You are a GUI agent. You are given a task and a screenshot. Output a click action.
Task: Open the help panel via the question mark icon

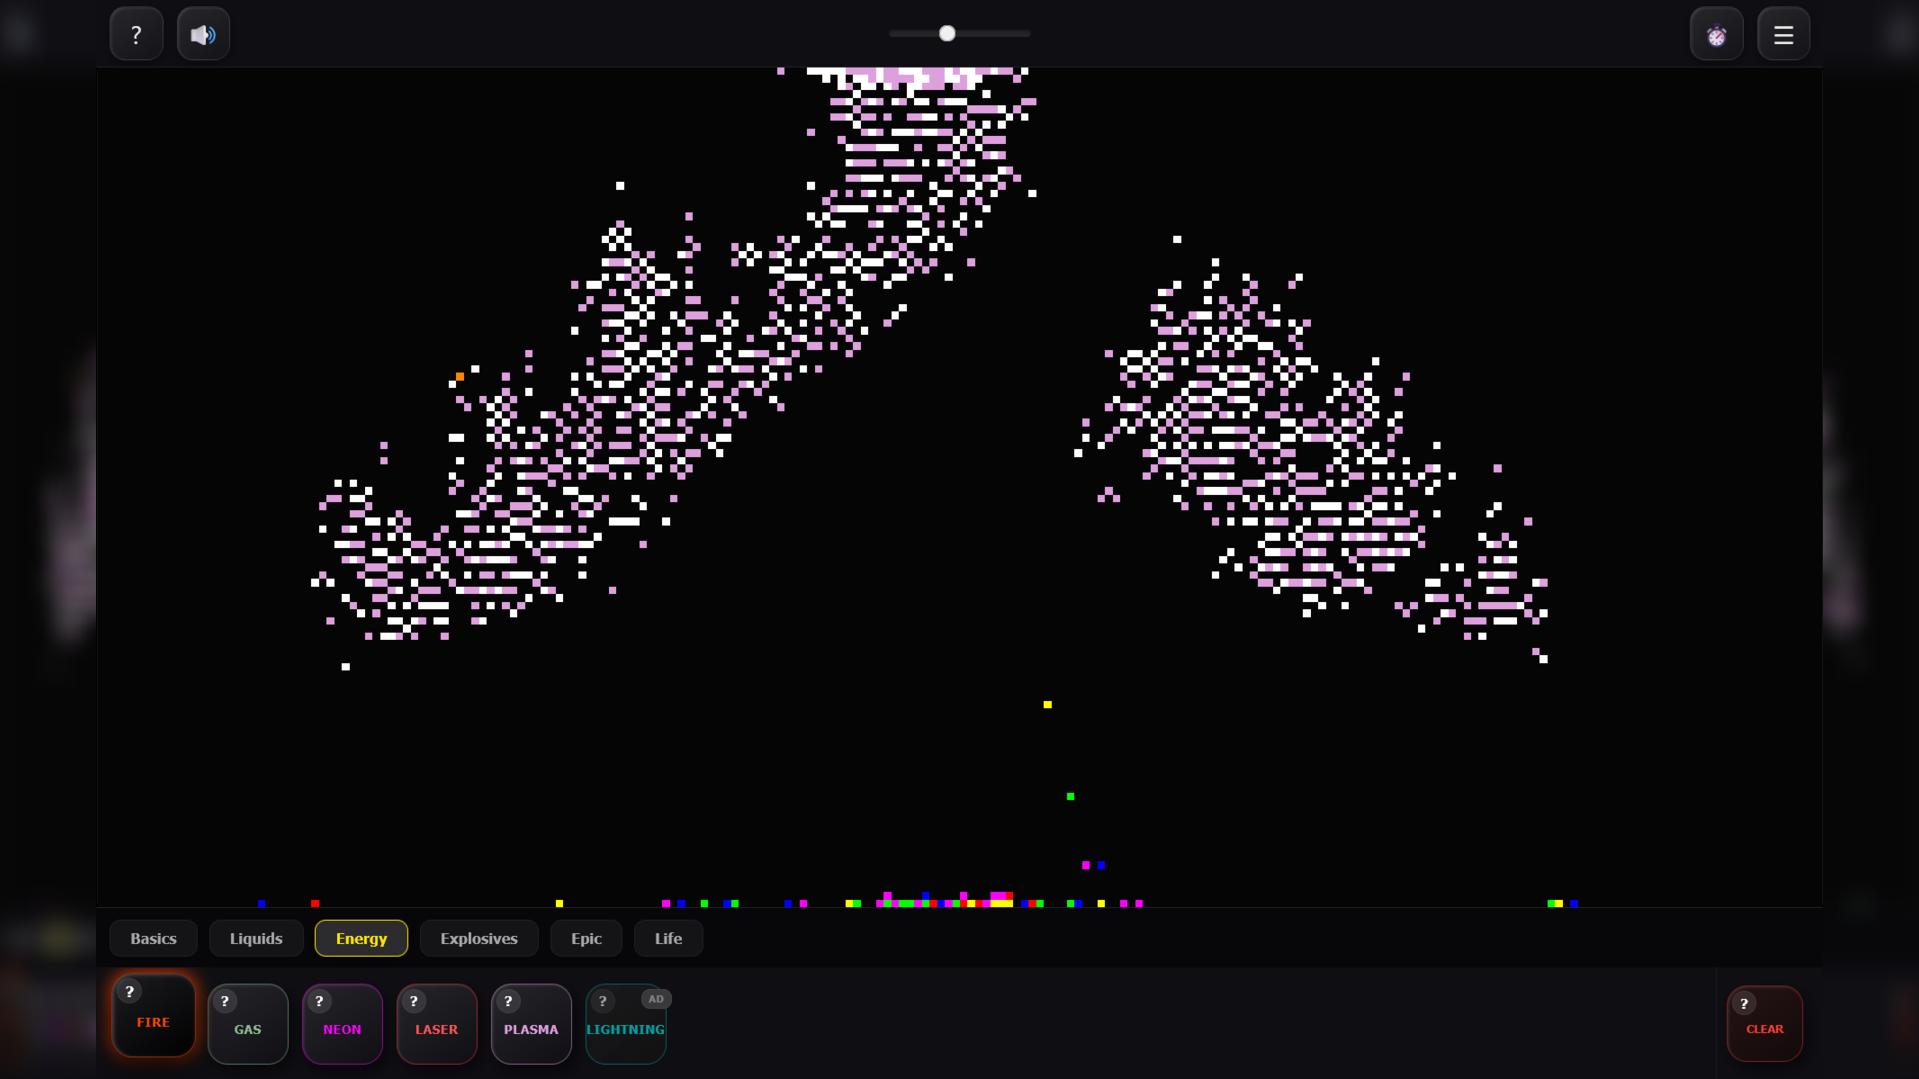(x=136, y=33)
